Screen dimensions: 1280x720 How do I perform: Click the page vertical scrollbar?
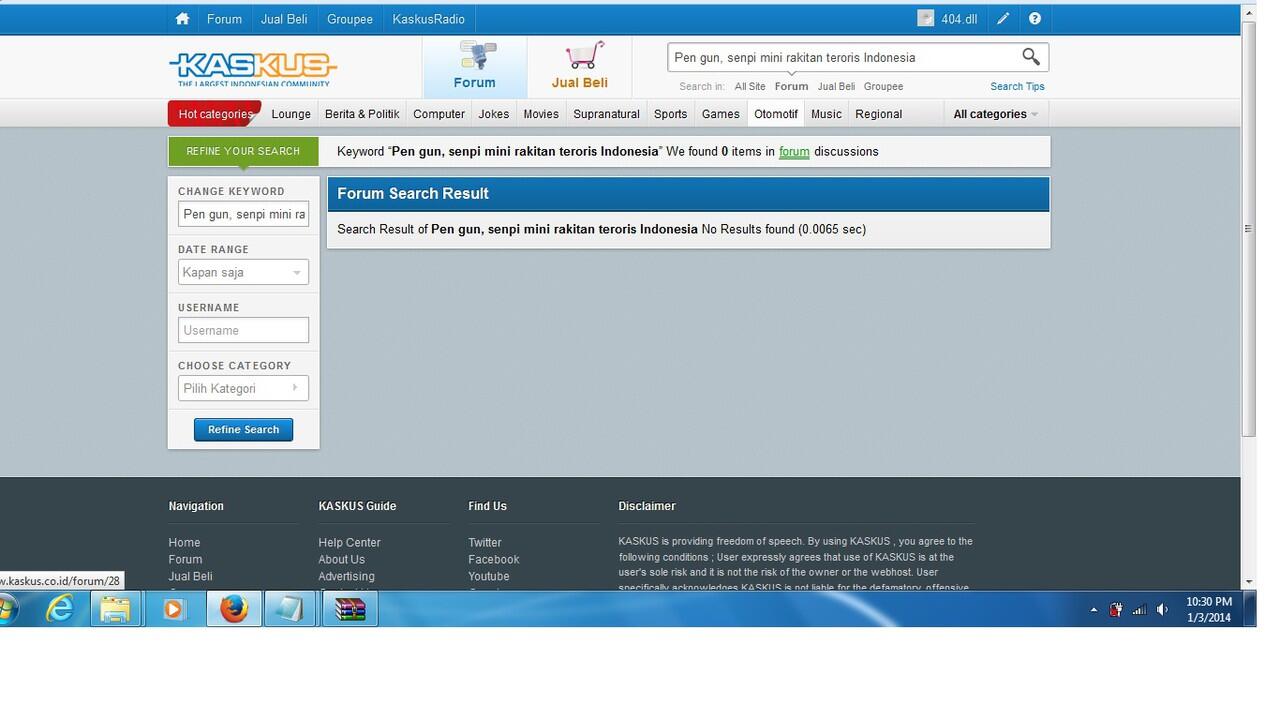pos(1248,228)
